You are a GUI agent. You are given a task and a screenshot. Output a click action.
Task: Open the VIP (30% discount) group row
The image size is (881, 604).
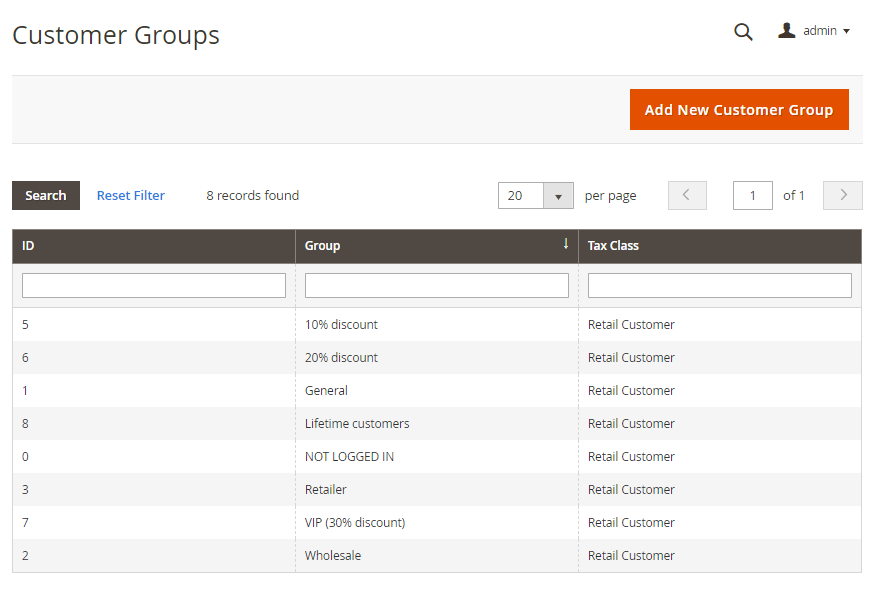[x=355, y=523]
